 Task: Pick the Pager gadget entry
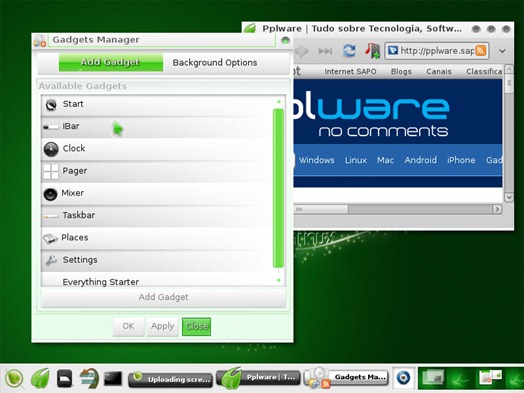[157, 171]
